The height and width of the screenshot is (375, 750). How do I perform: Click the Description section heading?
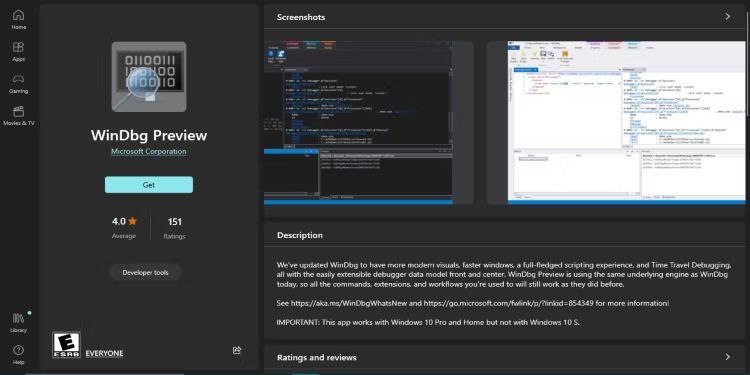[300, 235]
